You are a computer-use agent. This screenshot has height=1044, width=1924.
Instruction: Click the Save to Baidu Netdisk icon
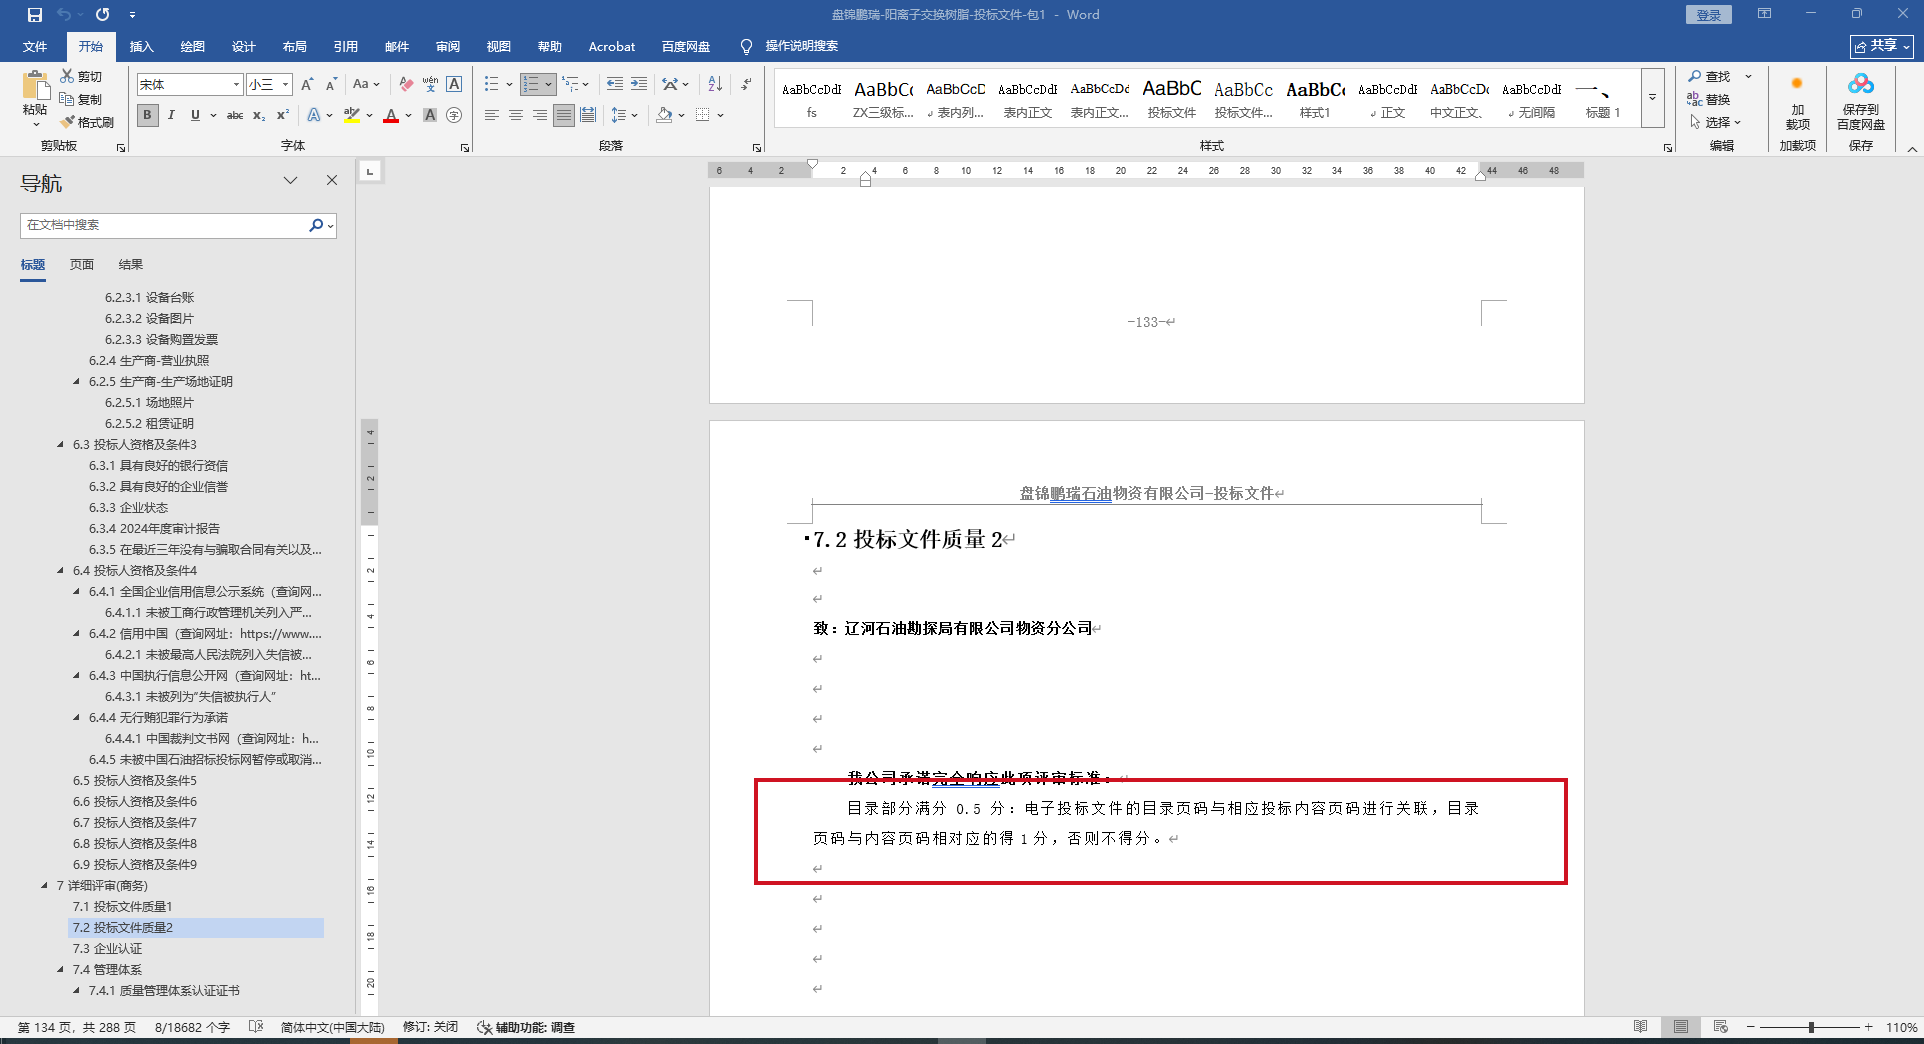1860,86
